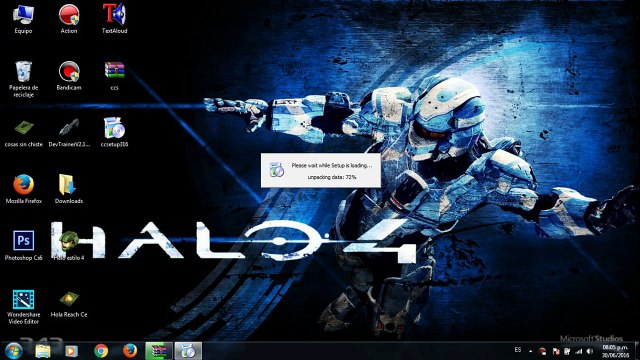Click the Windows Start orb
Viewport: 640px width, 360px height.
14,351
